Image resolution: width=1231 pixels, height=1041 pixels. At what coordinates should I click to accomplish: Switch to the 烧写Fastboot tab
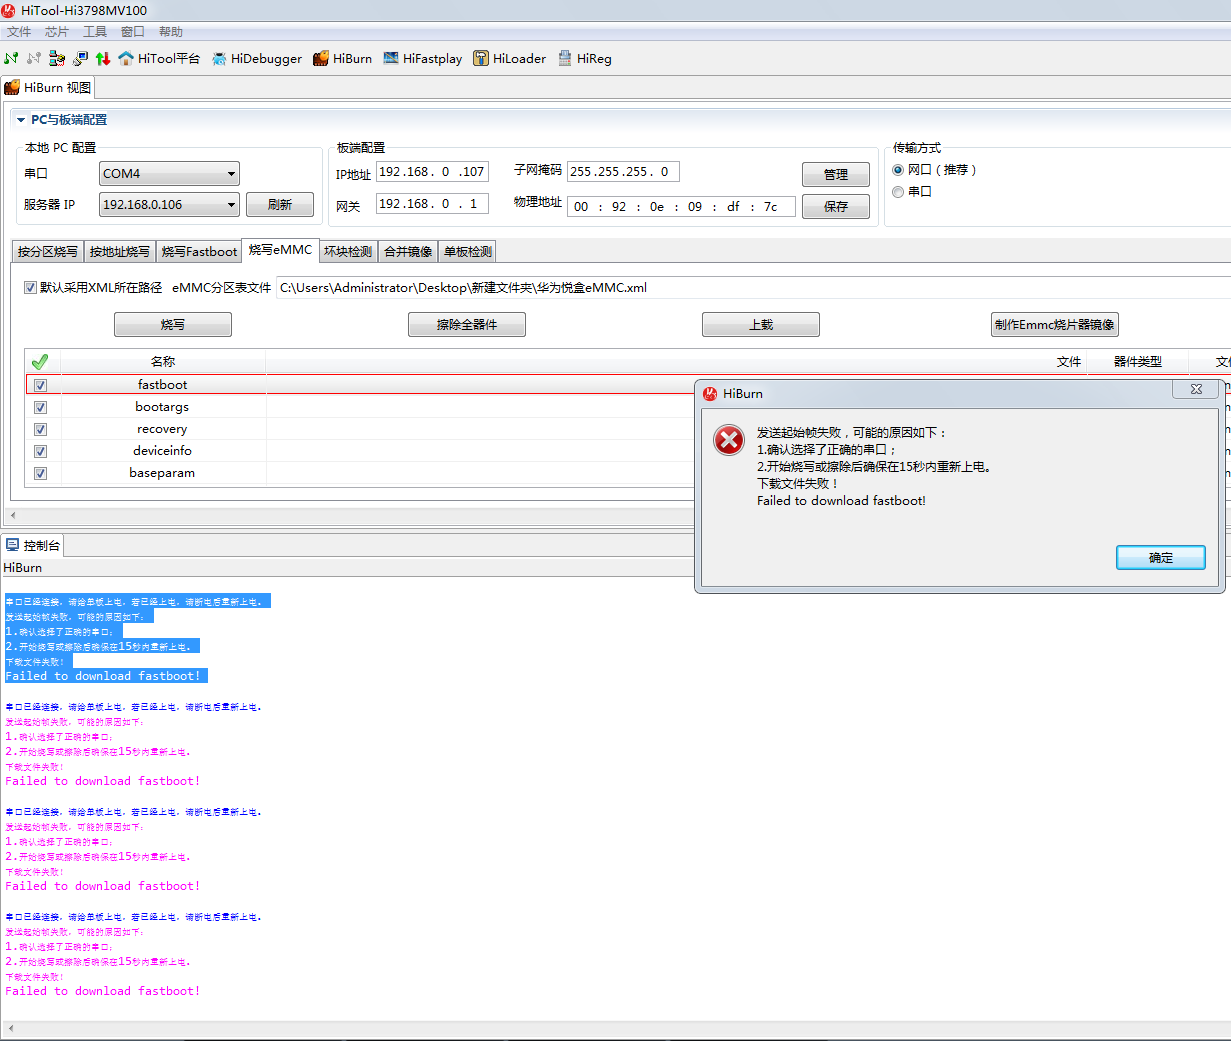coord(200,252)
